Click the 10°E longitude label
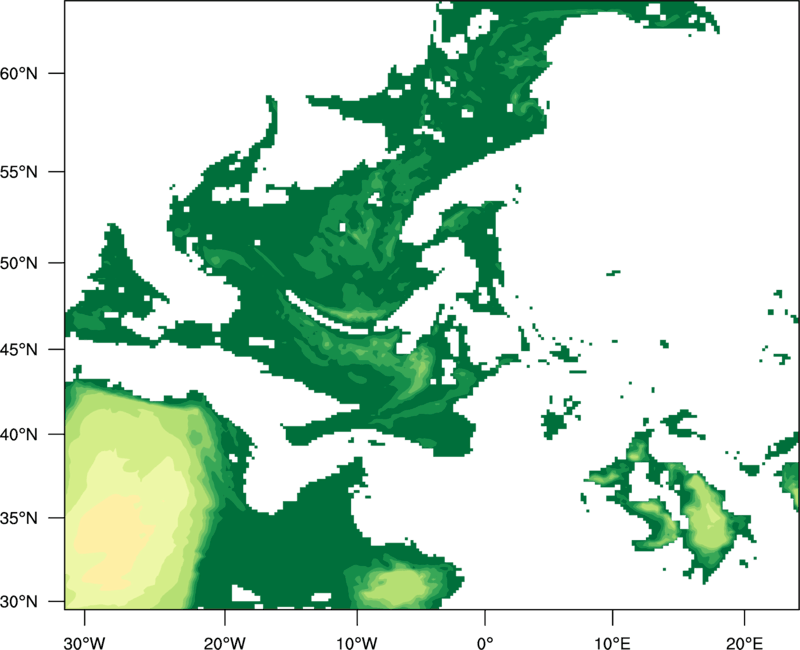 pos(612,643)
